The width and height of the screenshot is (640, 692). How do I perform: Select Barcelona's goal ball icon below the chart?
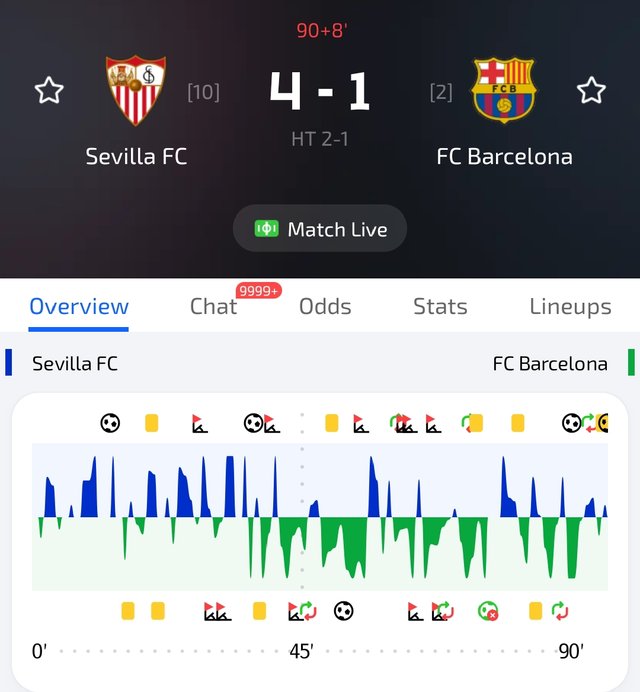pos(343,610)
